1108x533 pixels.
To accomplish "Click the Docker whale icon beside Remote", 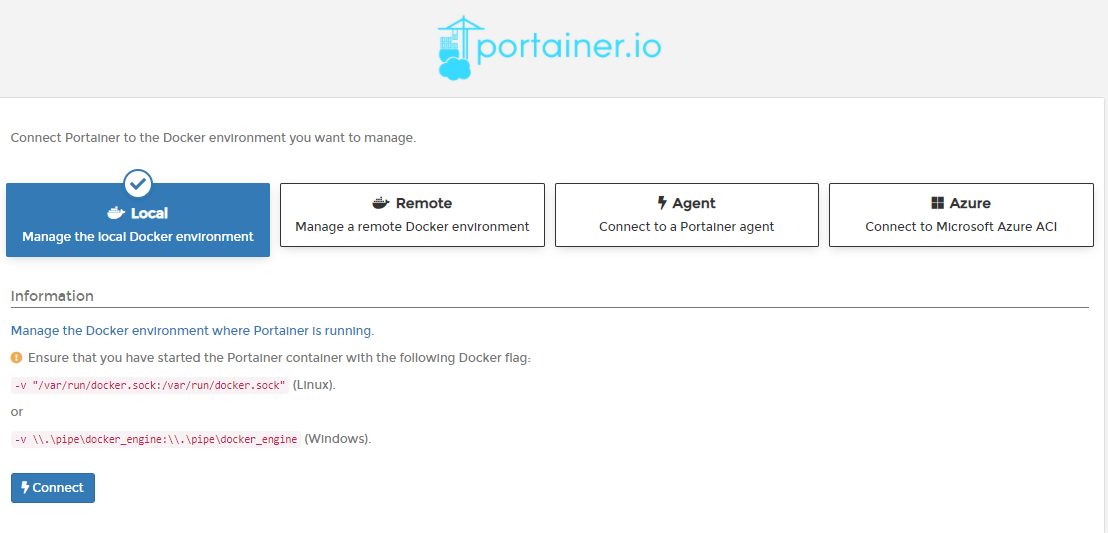I will pos(381,204).
